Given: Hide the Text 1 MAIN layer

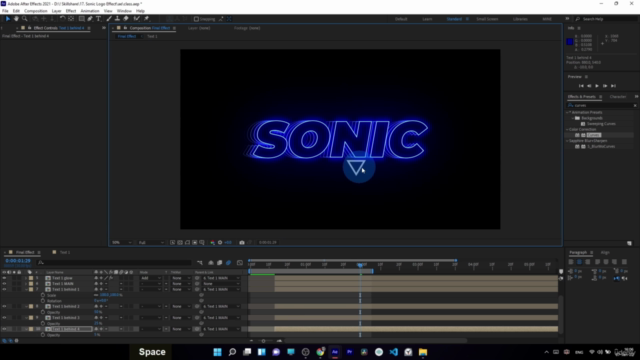Looking at the screenshot, I should point(4,284).
